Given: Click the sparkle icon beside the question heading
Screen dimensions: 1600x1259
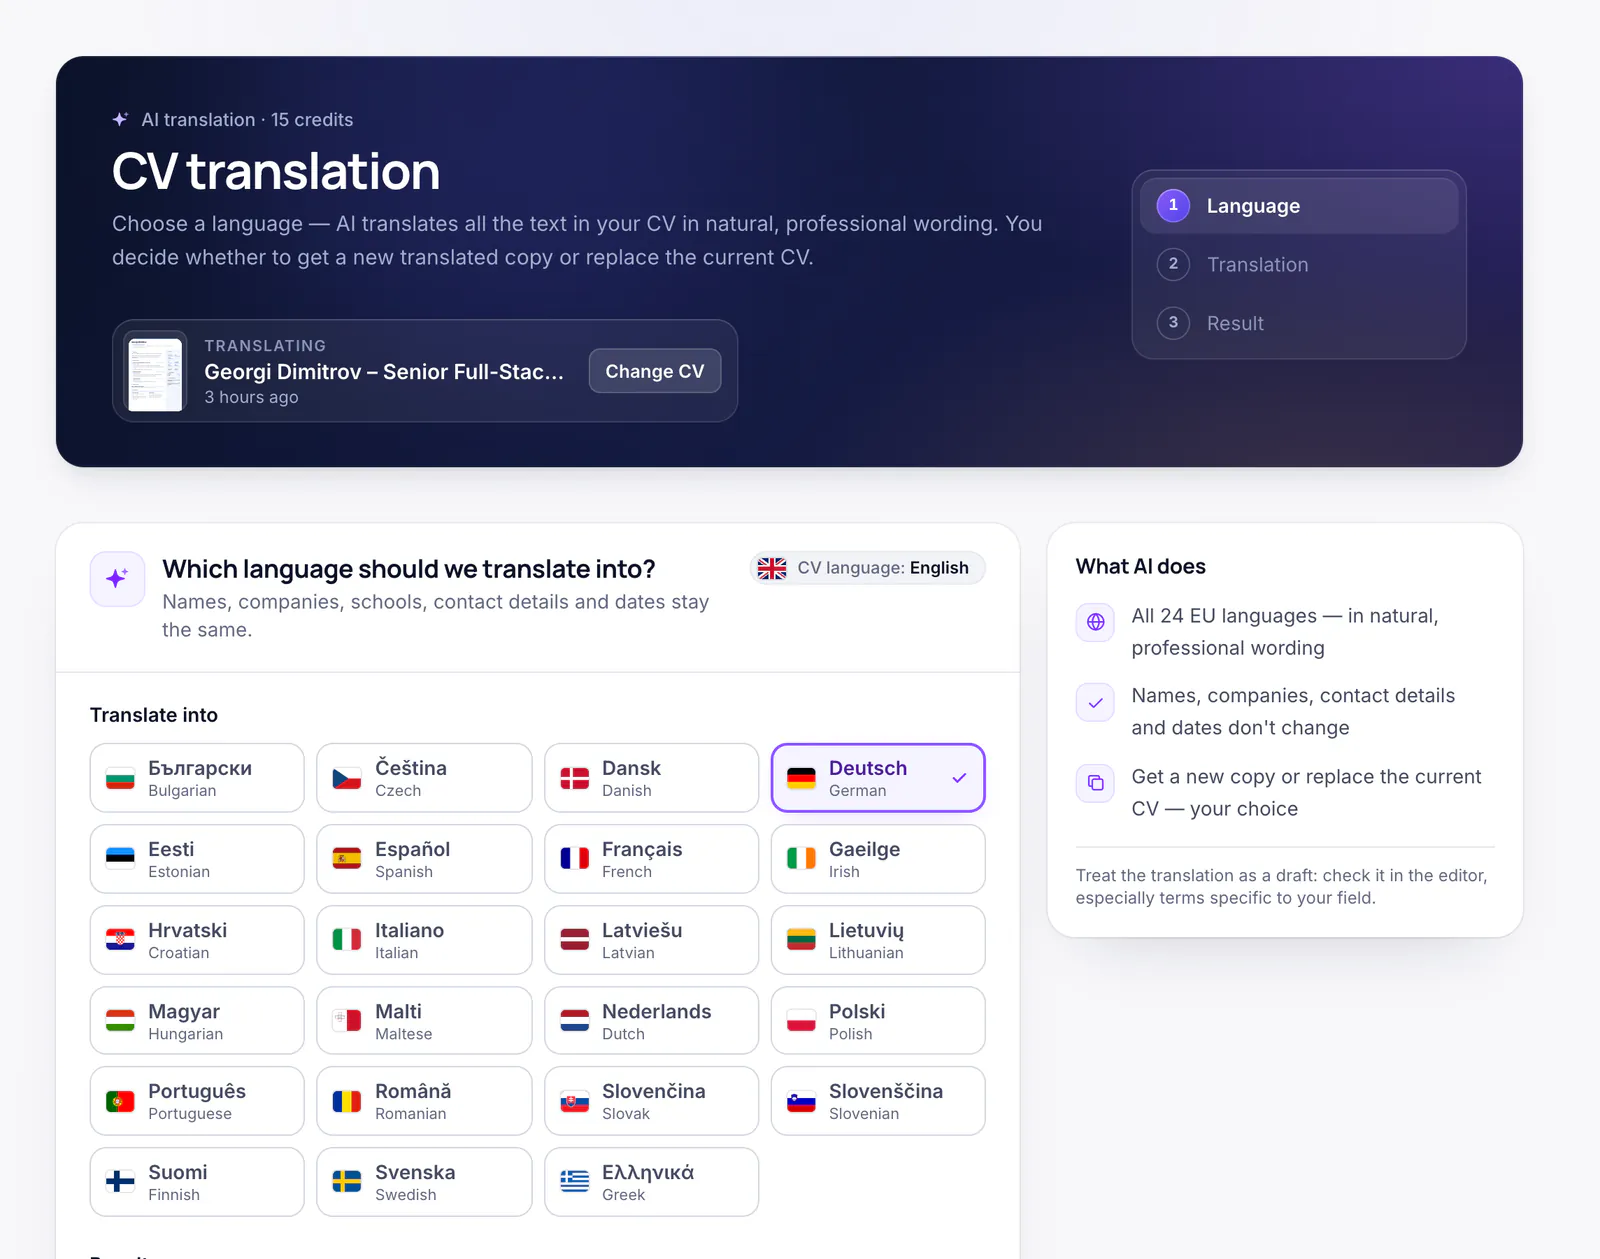Looking at the screenshot, I should (x=117, y=579).
